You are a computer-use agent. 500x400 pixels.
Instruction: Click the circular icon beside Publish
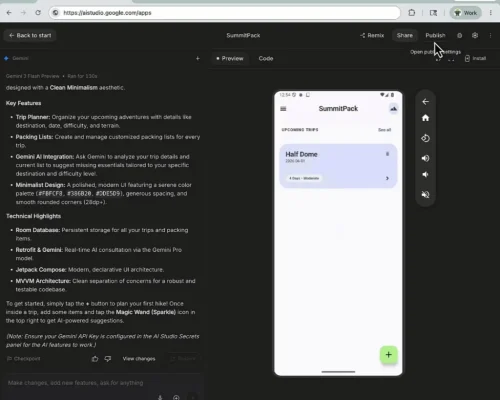(x=460, y=35)
